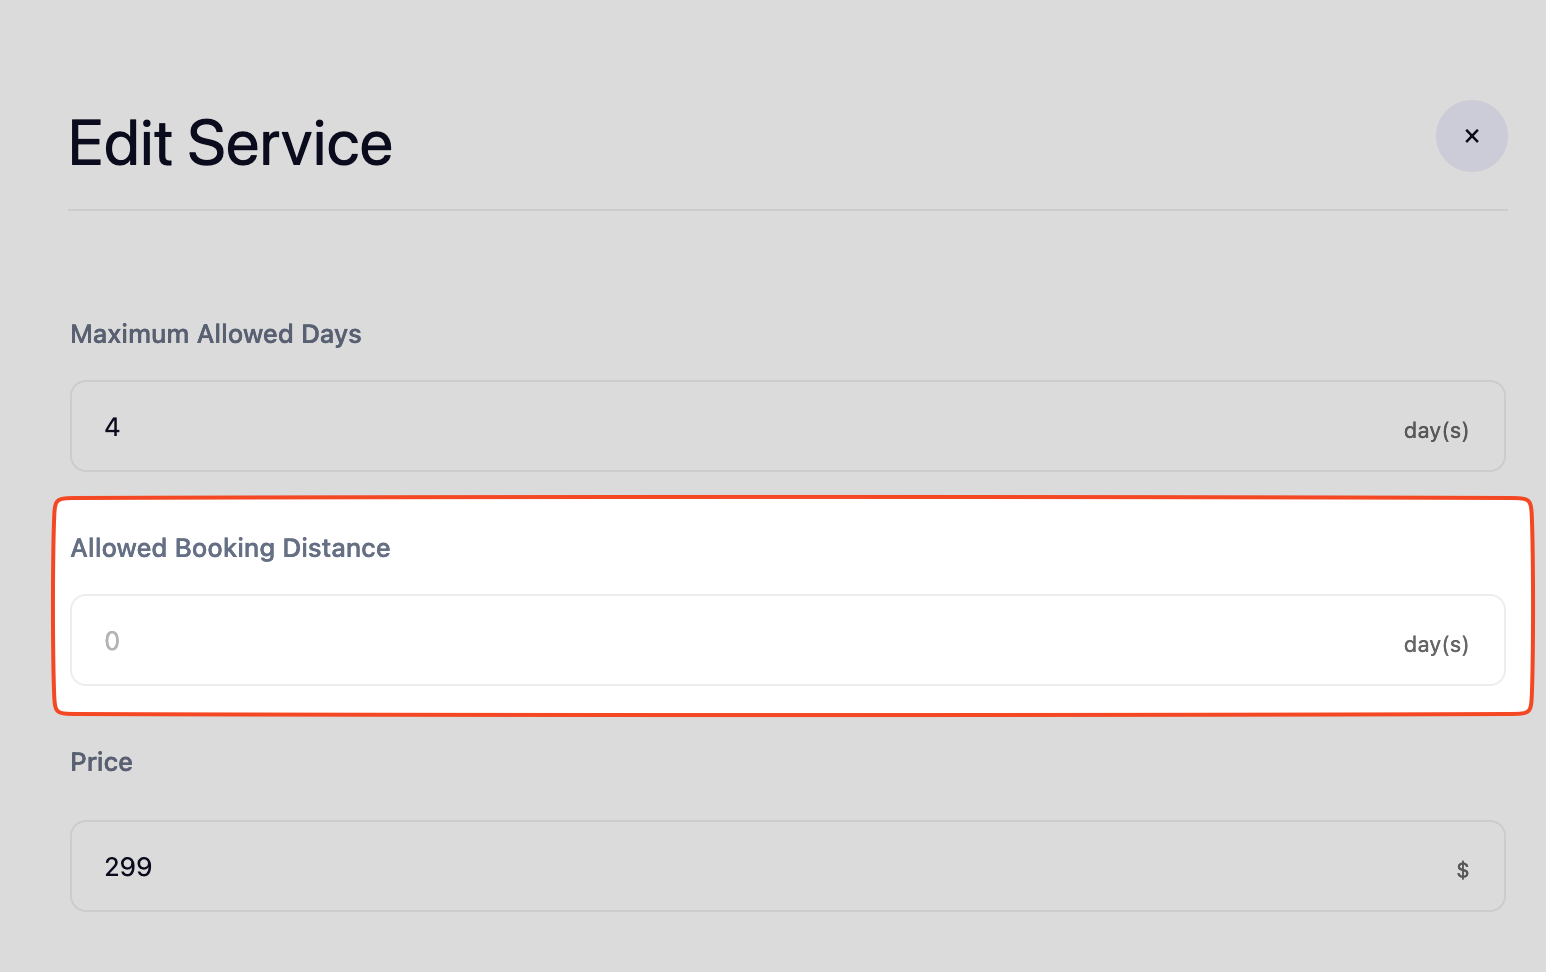Click the Maximum Allowed Days input field
This screenshot has height=972, width=1546.
pyautogui.click(x=700, y=426)
